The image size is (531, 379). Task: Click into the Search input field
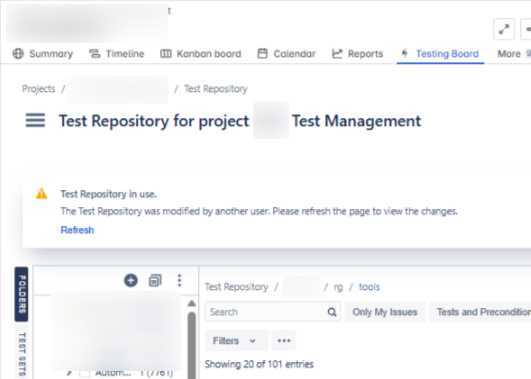[268, 312]
